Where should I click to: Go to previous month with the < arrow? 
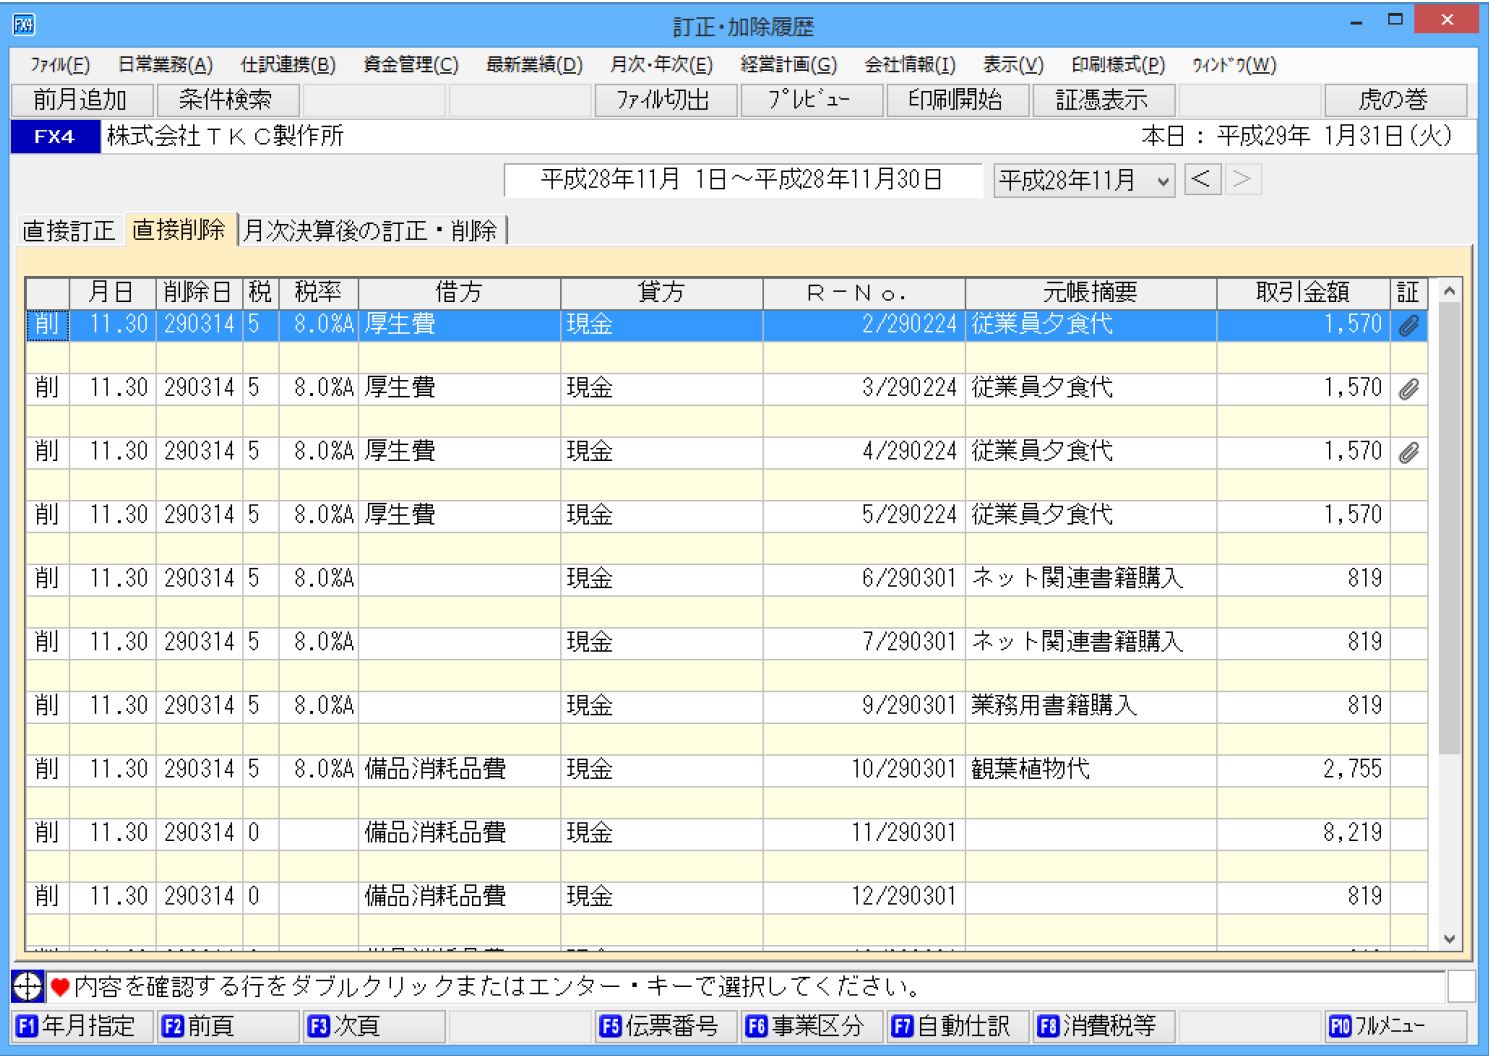(x=1202, y=180)
